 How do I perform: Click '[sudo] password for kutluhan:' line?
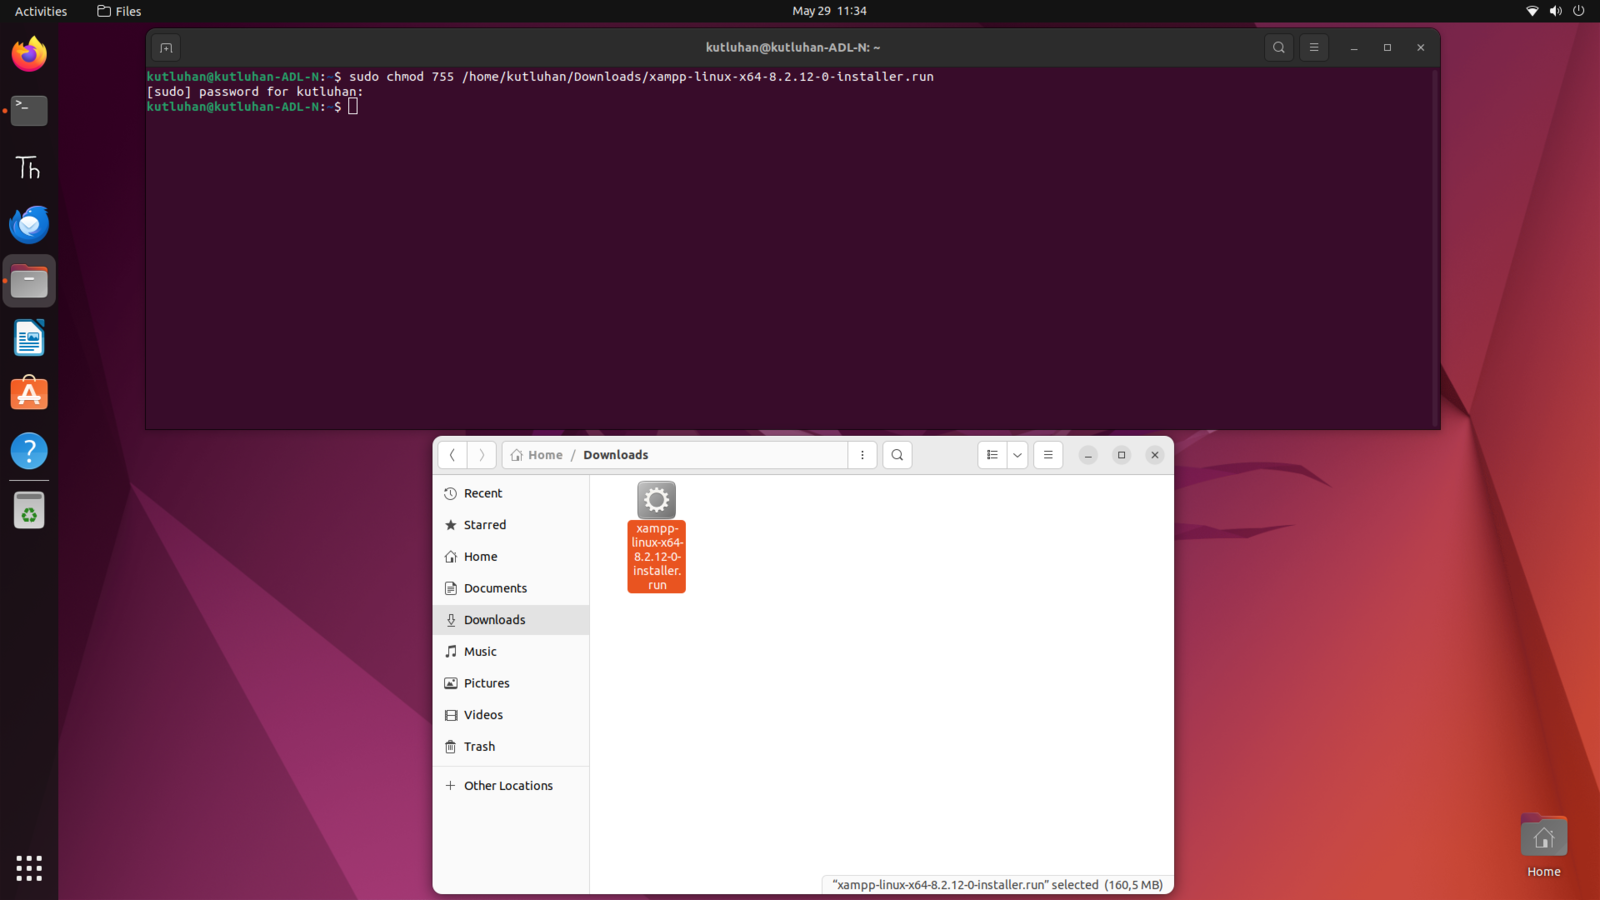[255, 92]
